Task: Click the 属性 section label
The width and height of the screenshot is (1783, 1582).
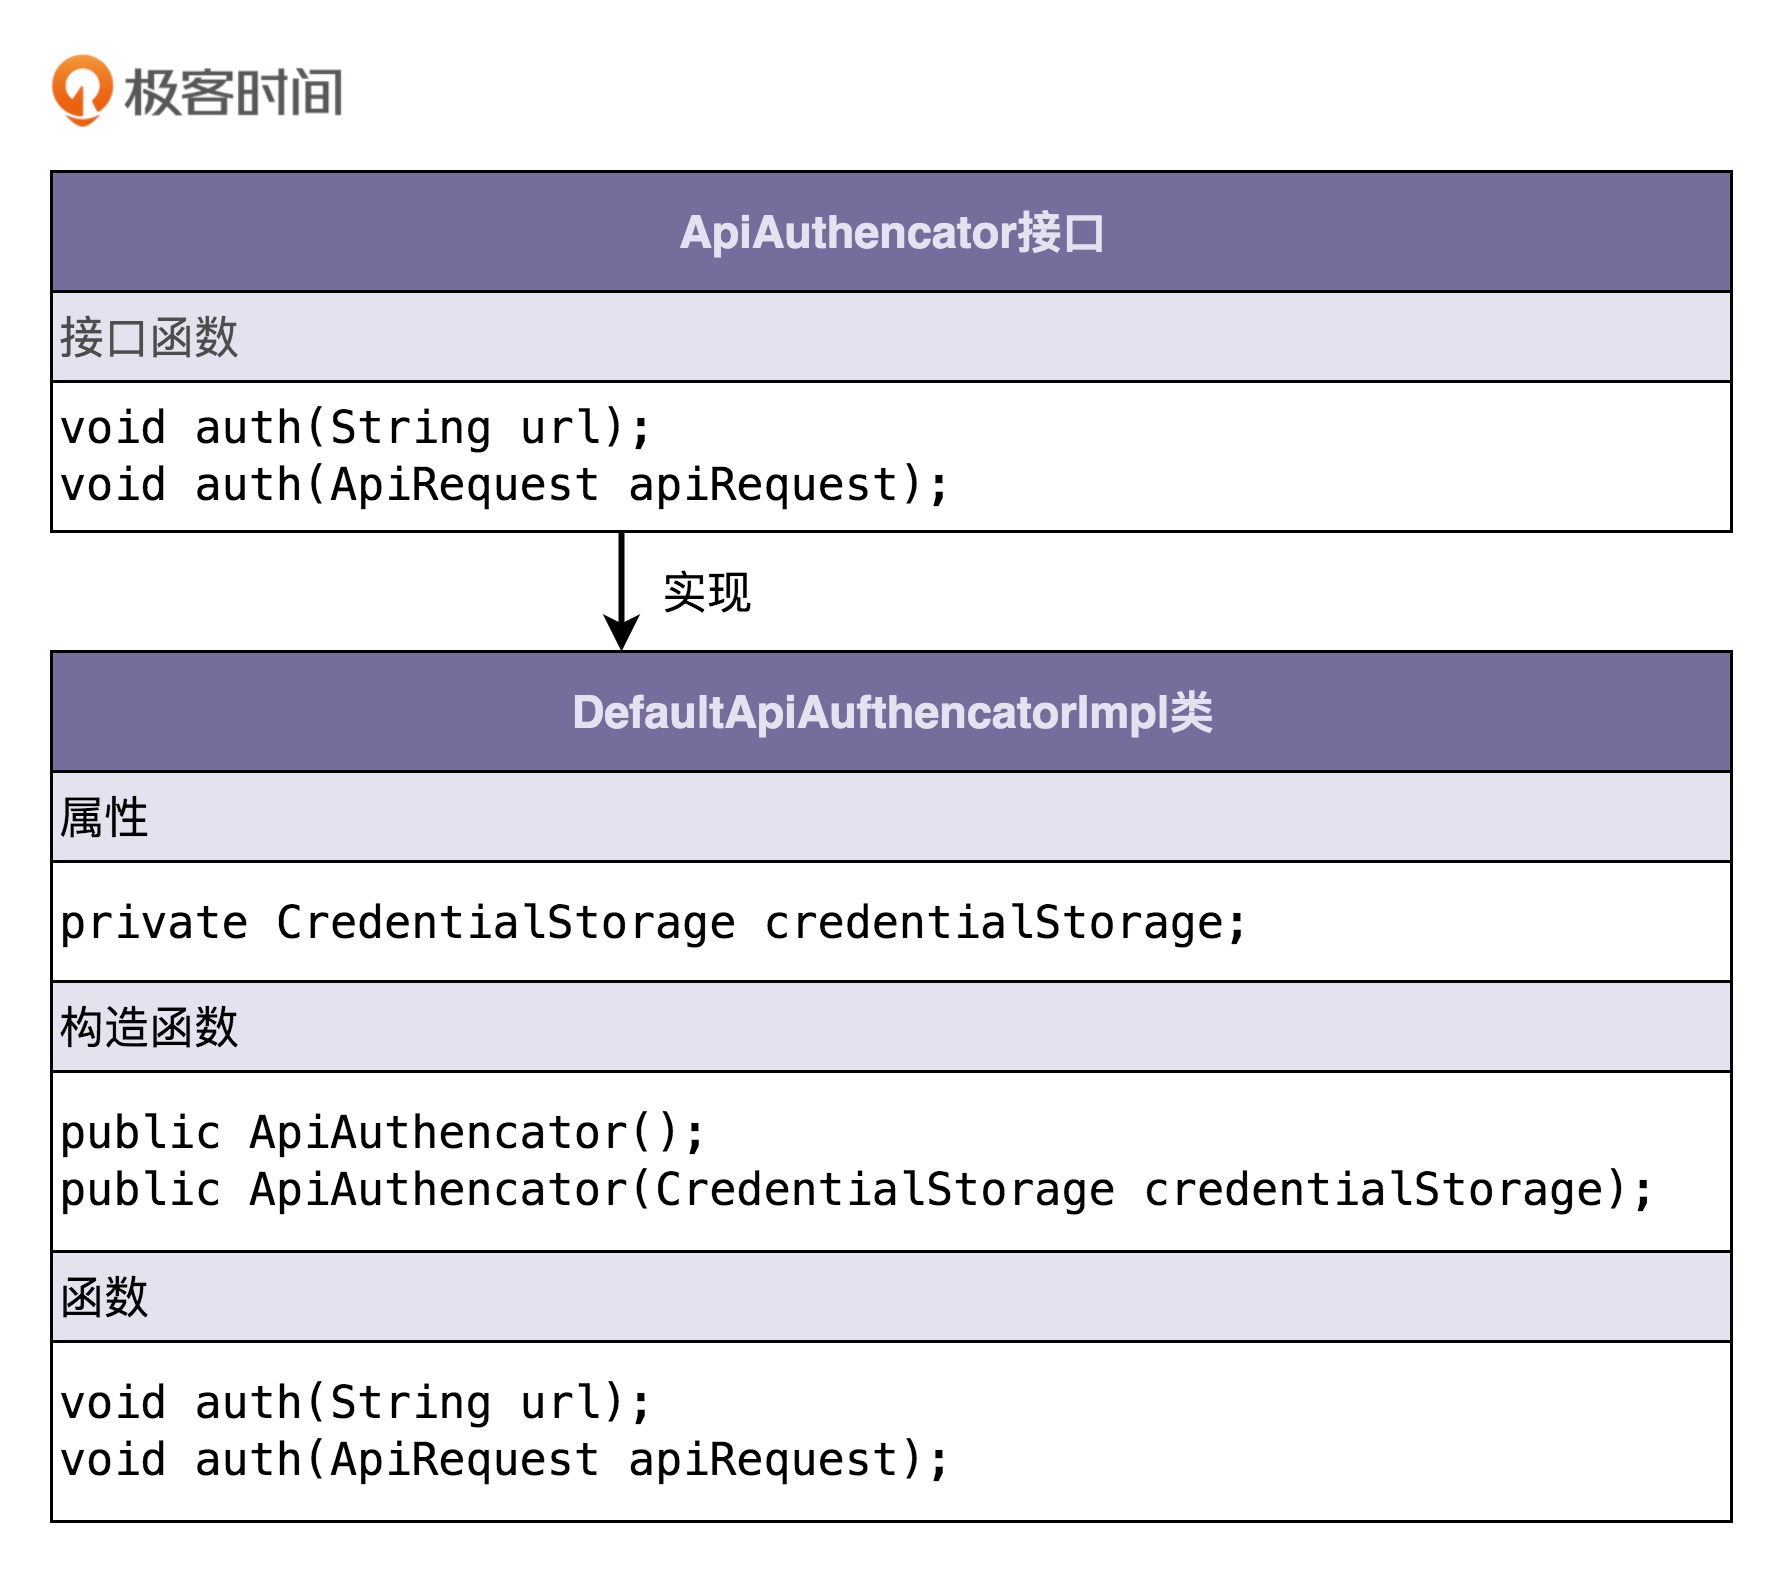Action: click(x=104, y=817)
